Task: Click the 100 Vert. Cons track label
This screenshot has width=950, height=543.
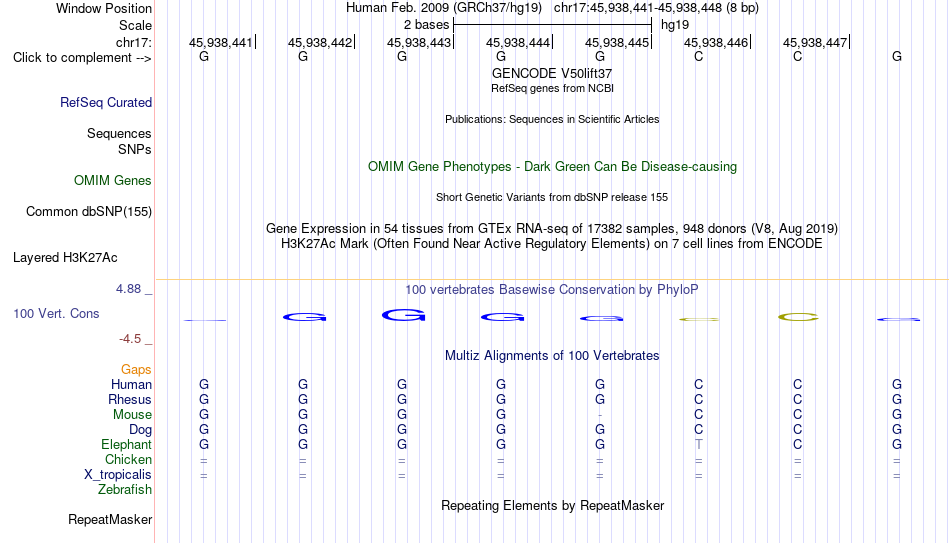Action: [x=56, y=313]
